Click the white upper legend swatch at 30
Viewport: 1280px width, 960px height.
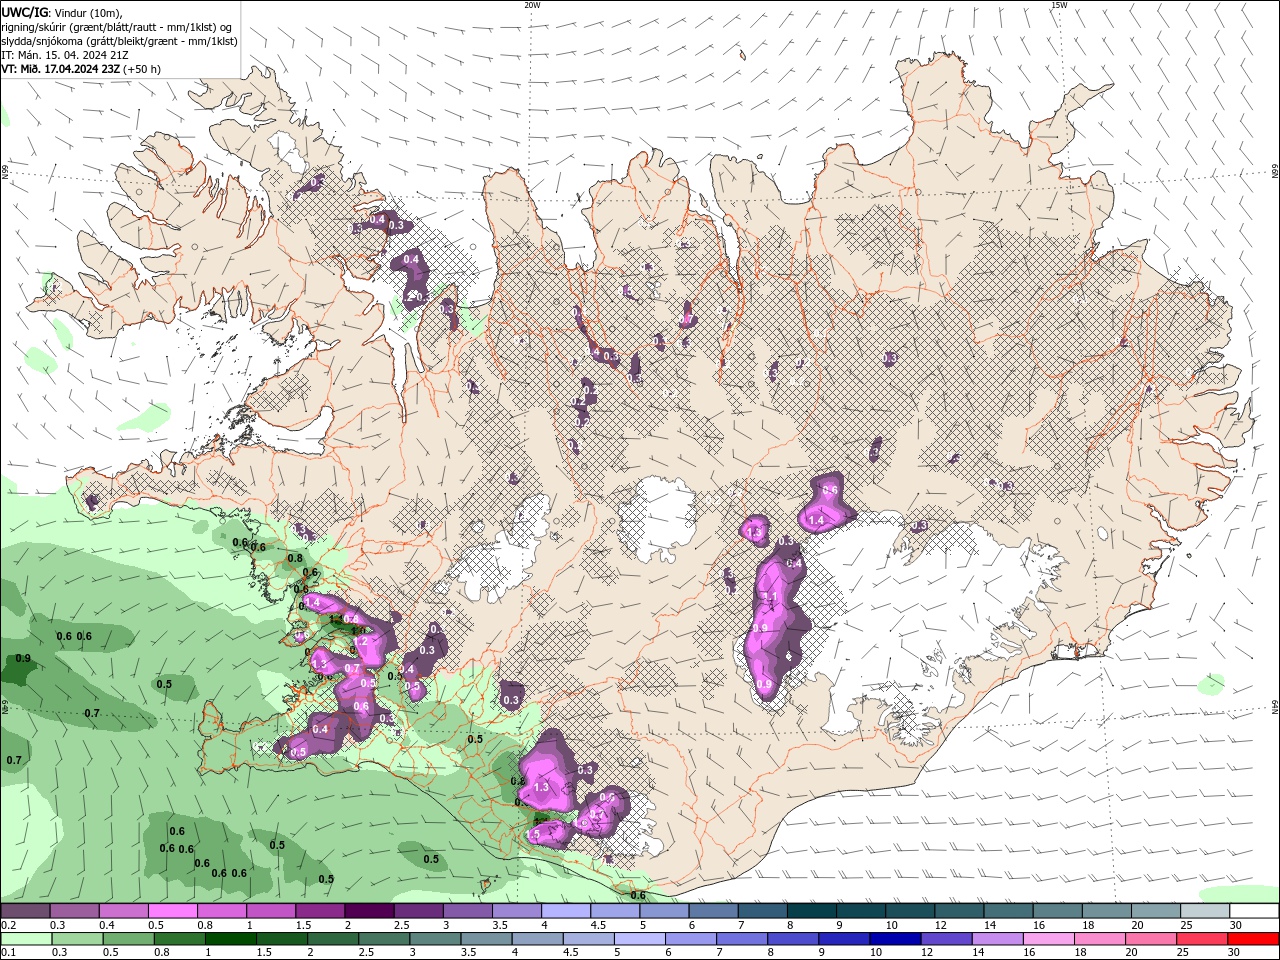coord(1254,911)
